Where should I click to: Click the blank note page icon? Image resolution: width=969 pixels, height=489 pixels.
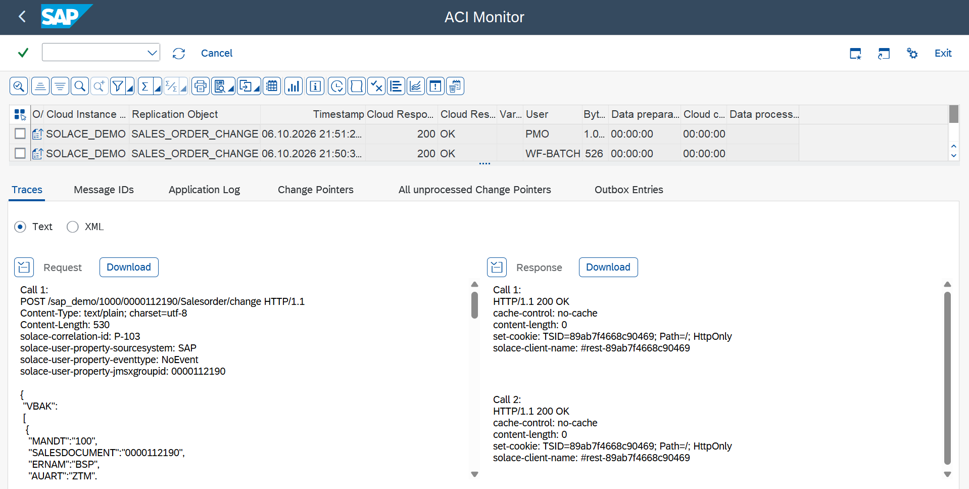(x=356, y=87)
